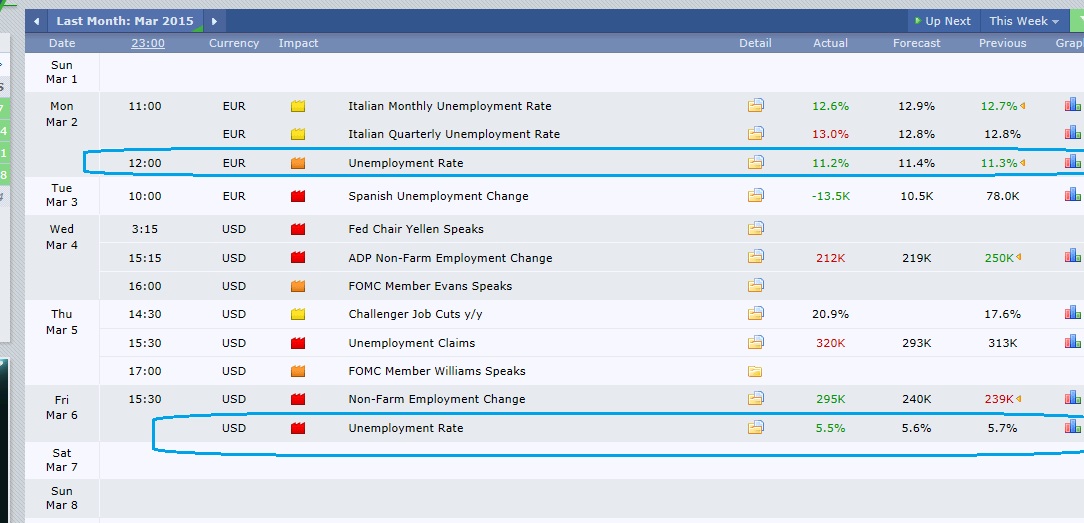This screenshot has height=523, width=1084.
Task: Click orange impact icon for FOMC Member Evans Speaks
Action: [298, 286]
